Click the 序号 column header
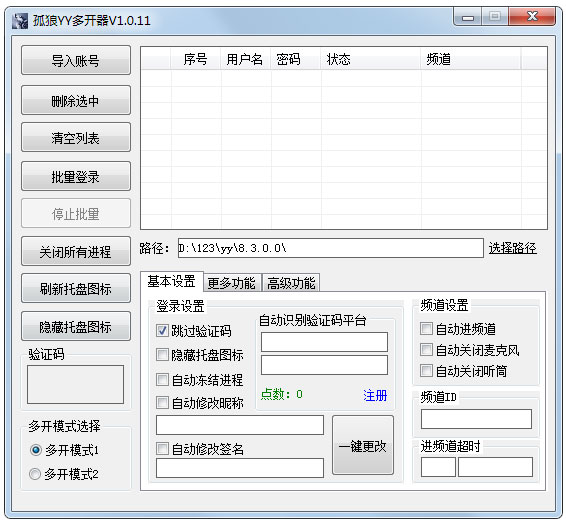This screenshot has width=566, height=524. pos(195,59)
